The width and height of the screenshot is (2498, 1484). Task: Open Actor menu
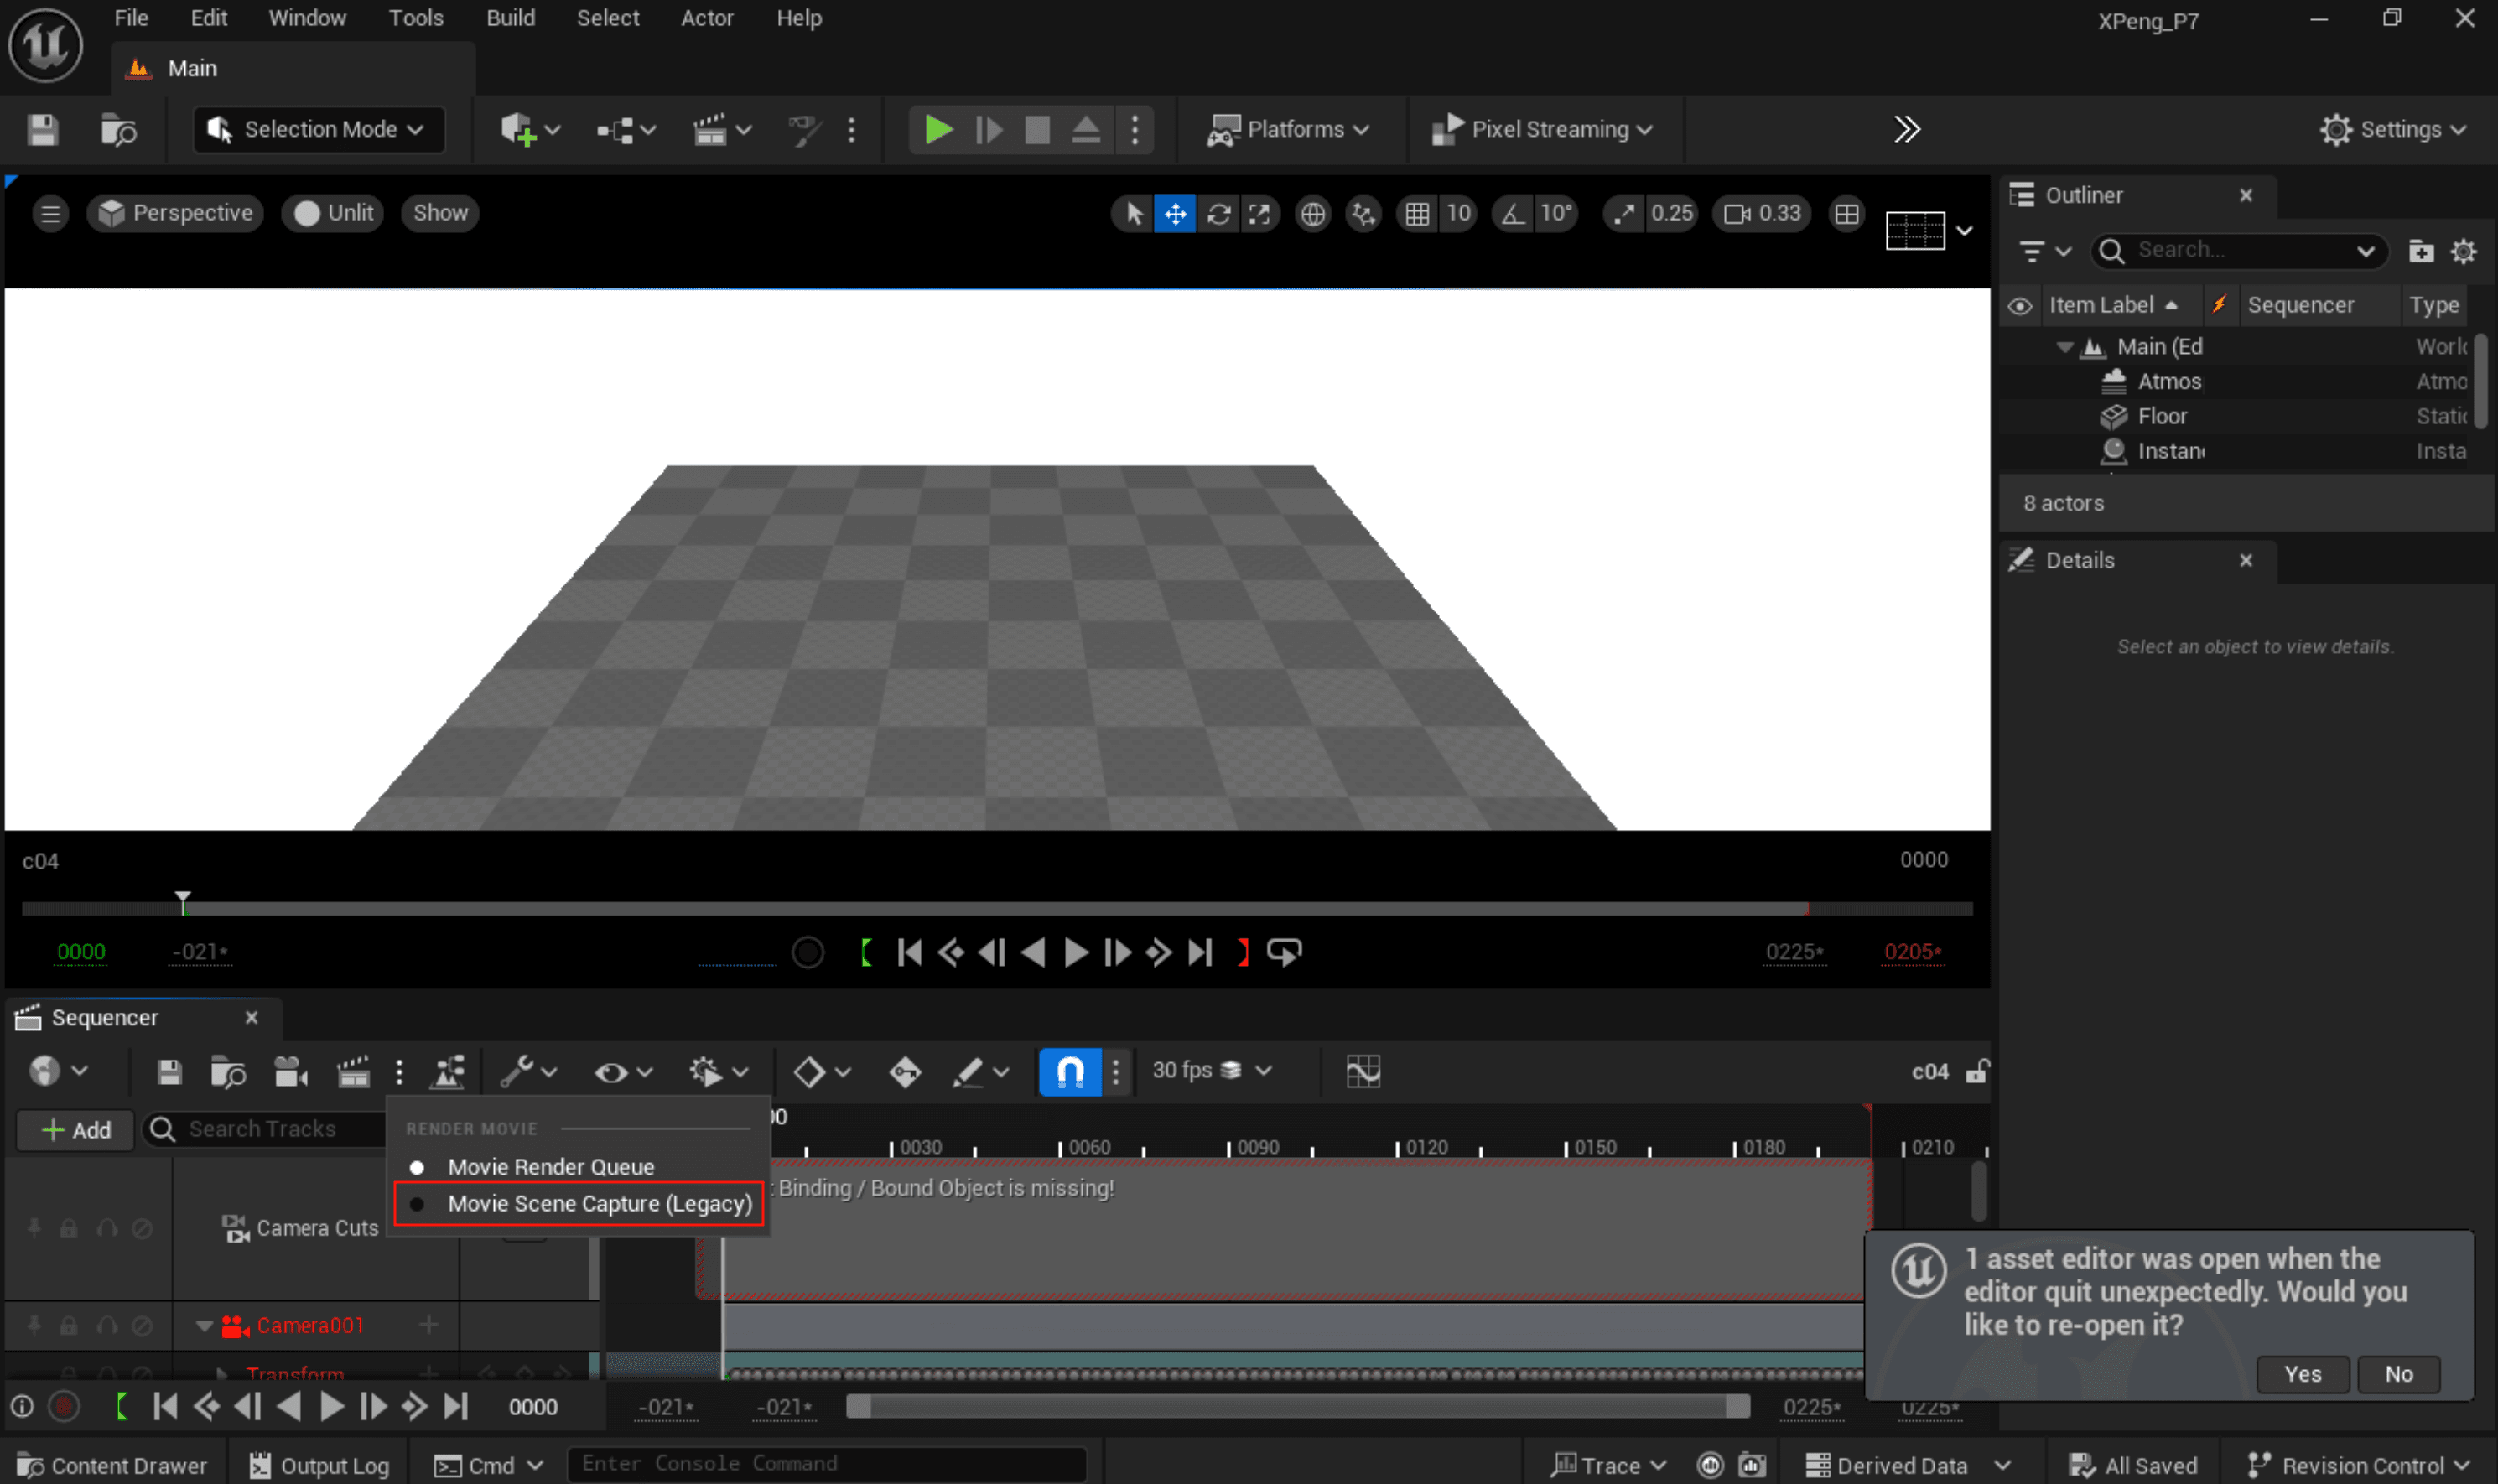[707, 18]
